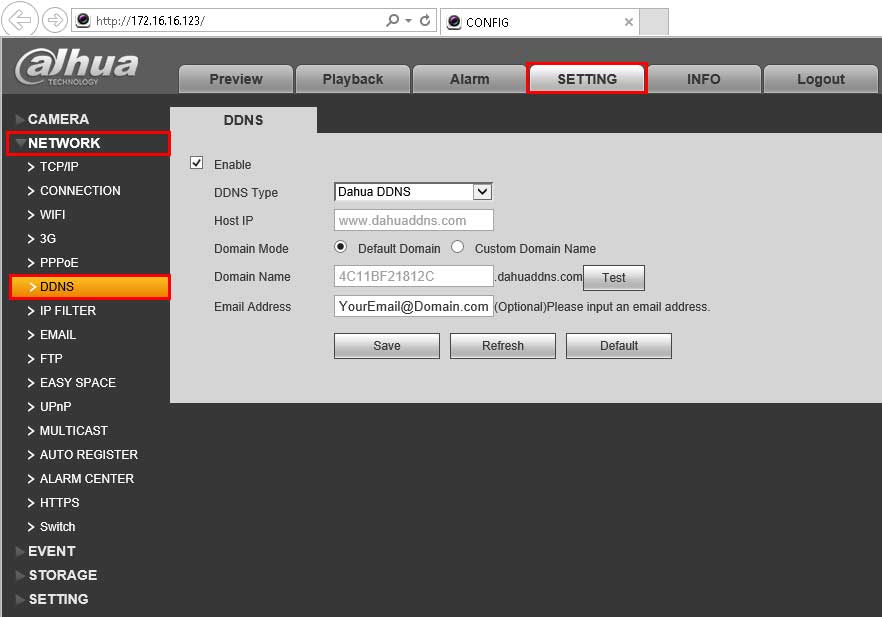882x617 pixels.
Task: Click into the Email Address field
Action: [413, 307]
